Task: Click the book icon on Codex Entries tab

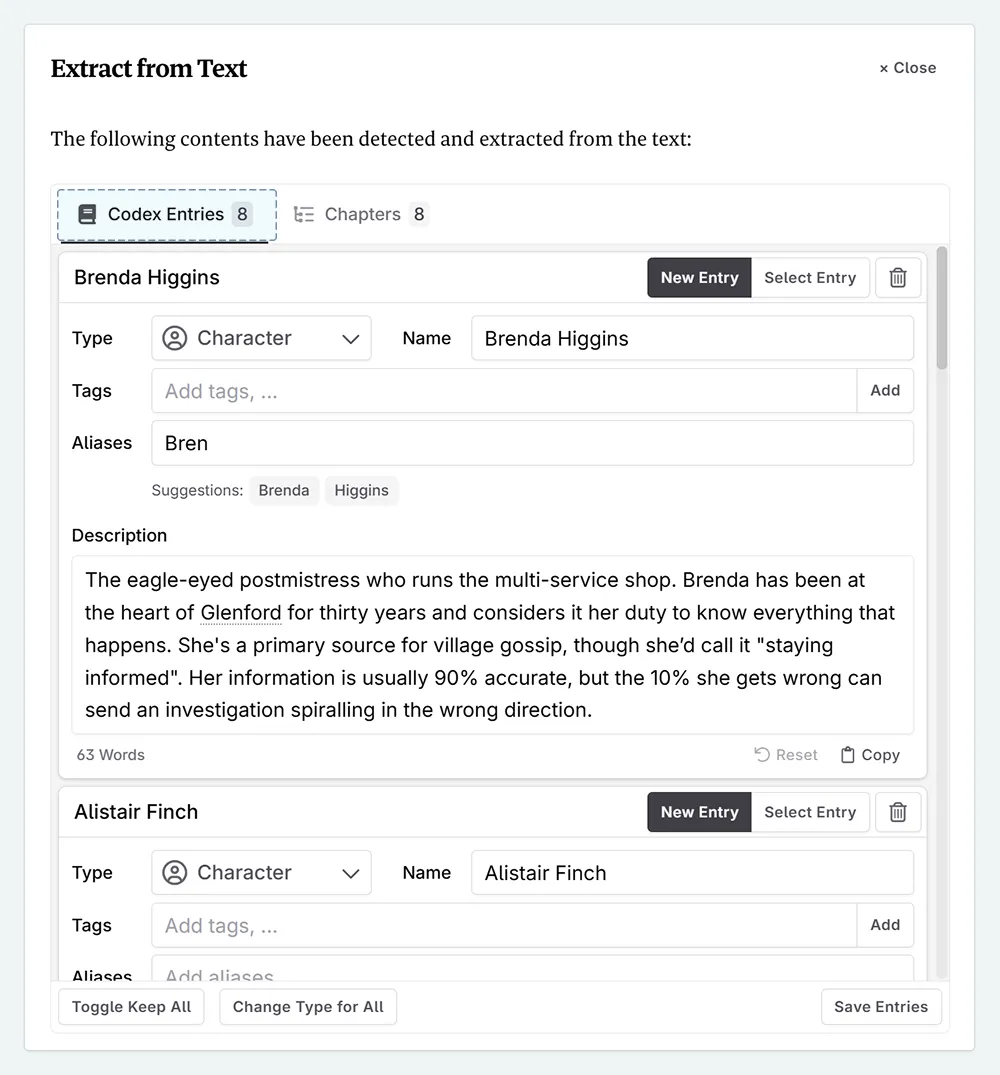Action: pyautogui.click(x=87, y=214)
